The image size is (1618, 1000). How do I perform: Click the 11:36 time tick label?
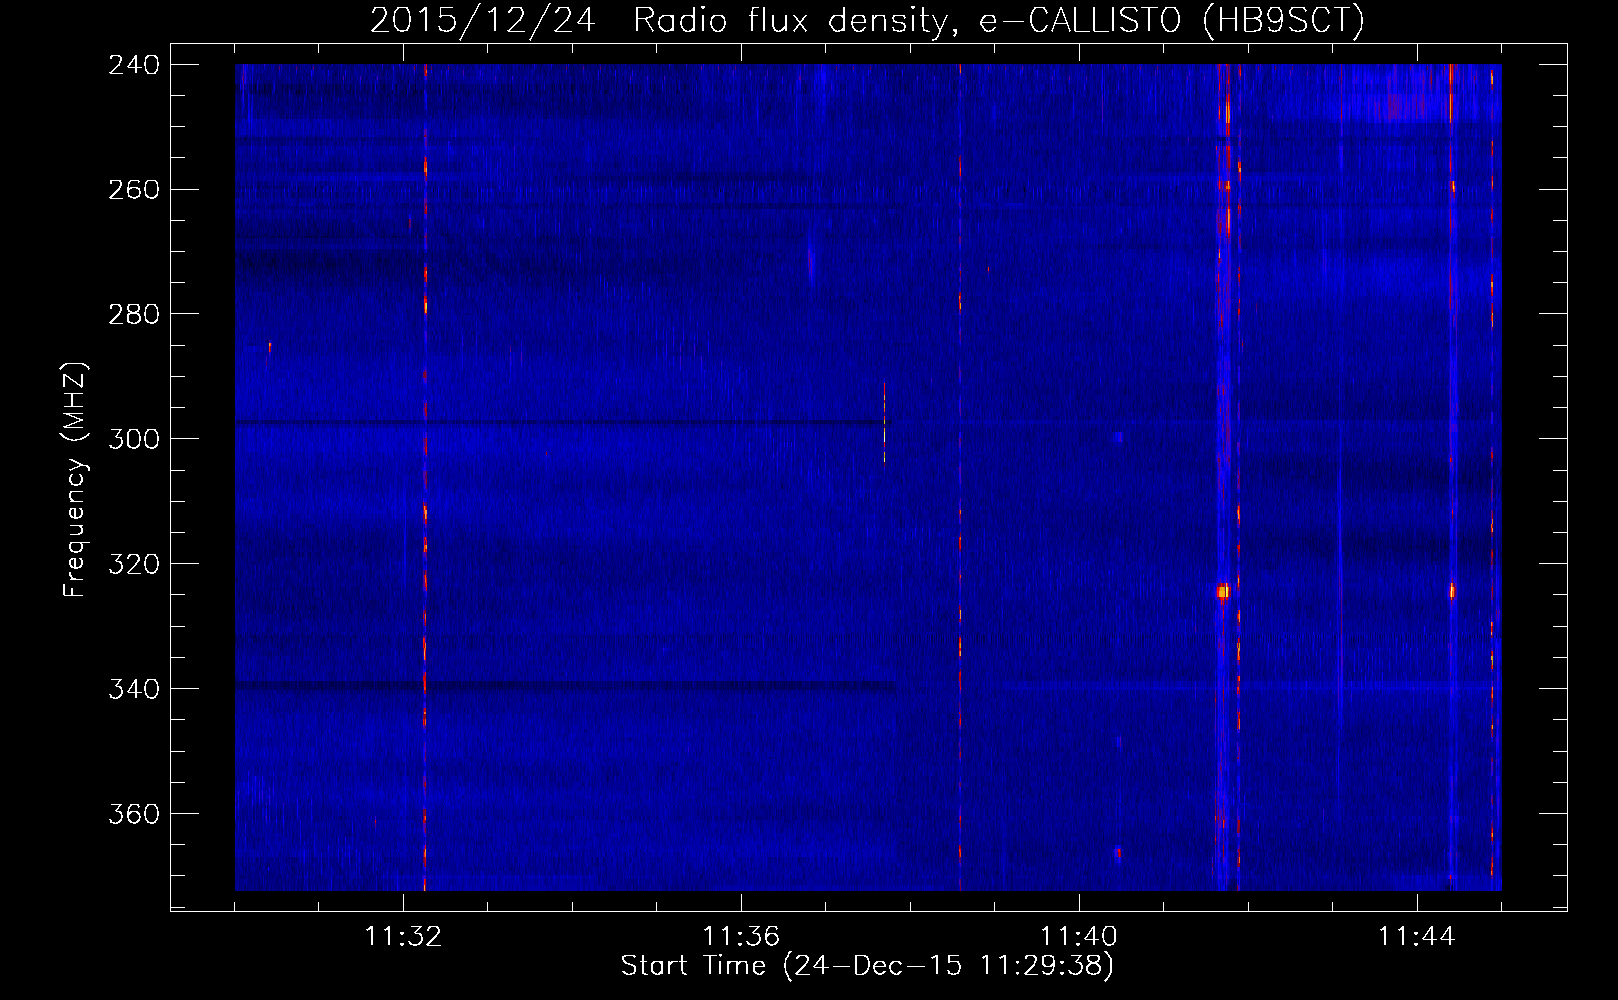pyautogui.click(x=741, y=937)
